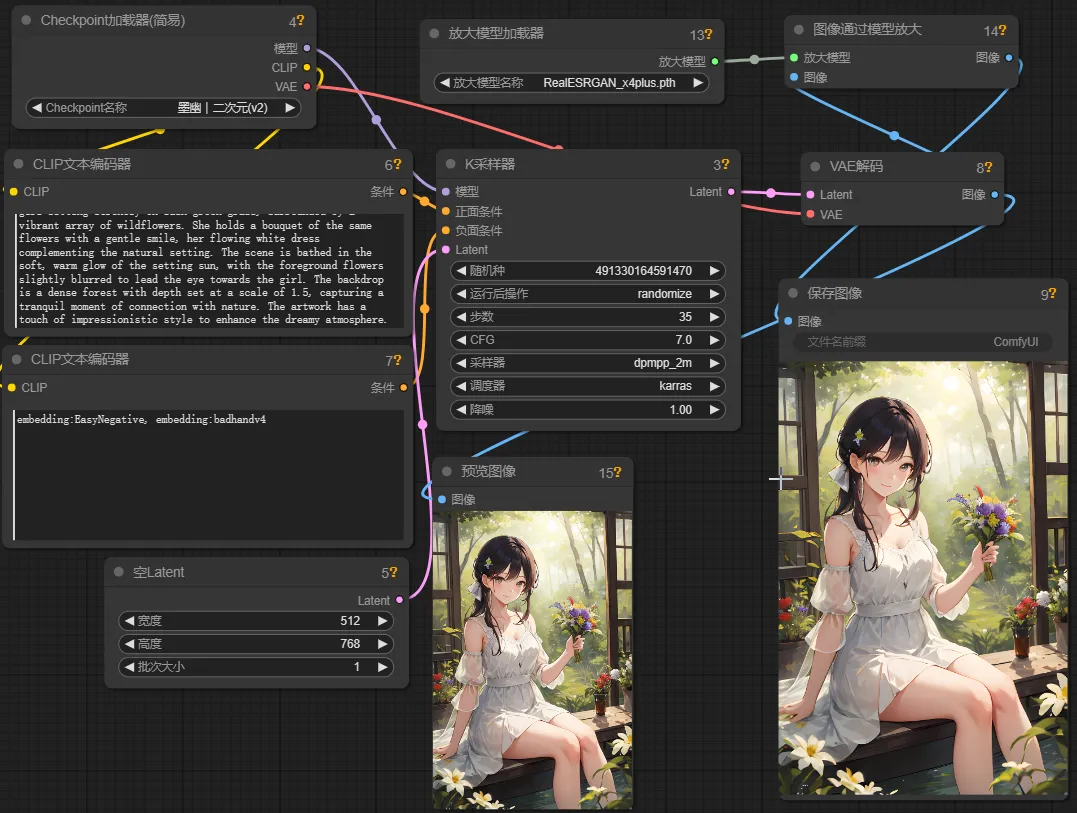Toggle collapse dot on the Checkpoint加载器(简易) node
This screenshot has height=813, width=1077.
point(27,20)
